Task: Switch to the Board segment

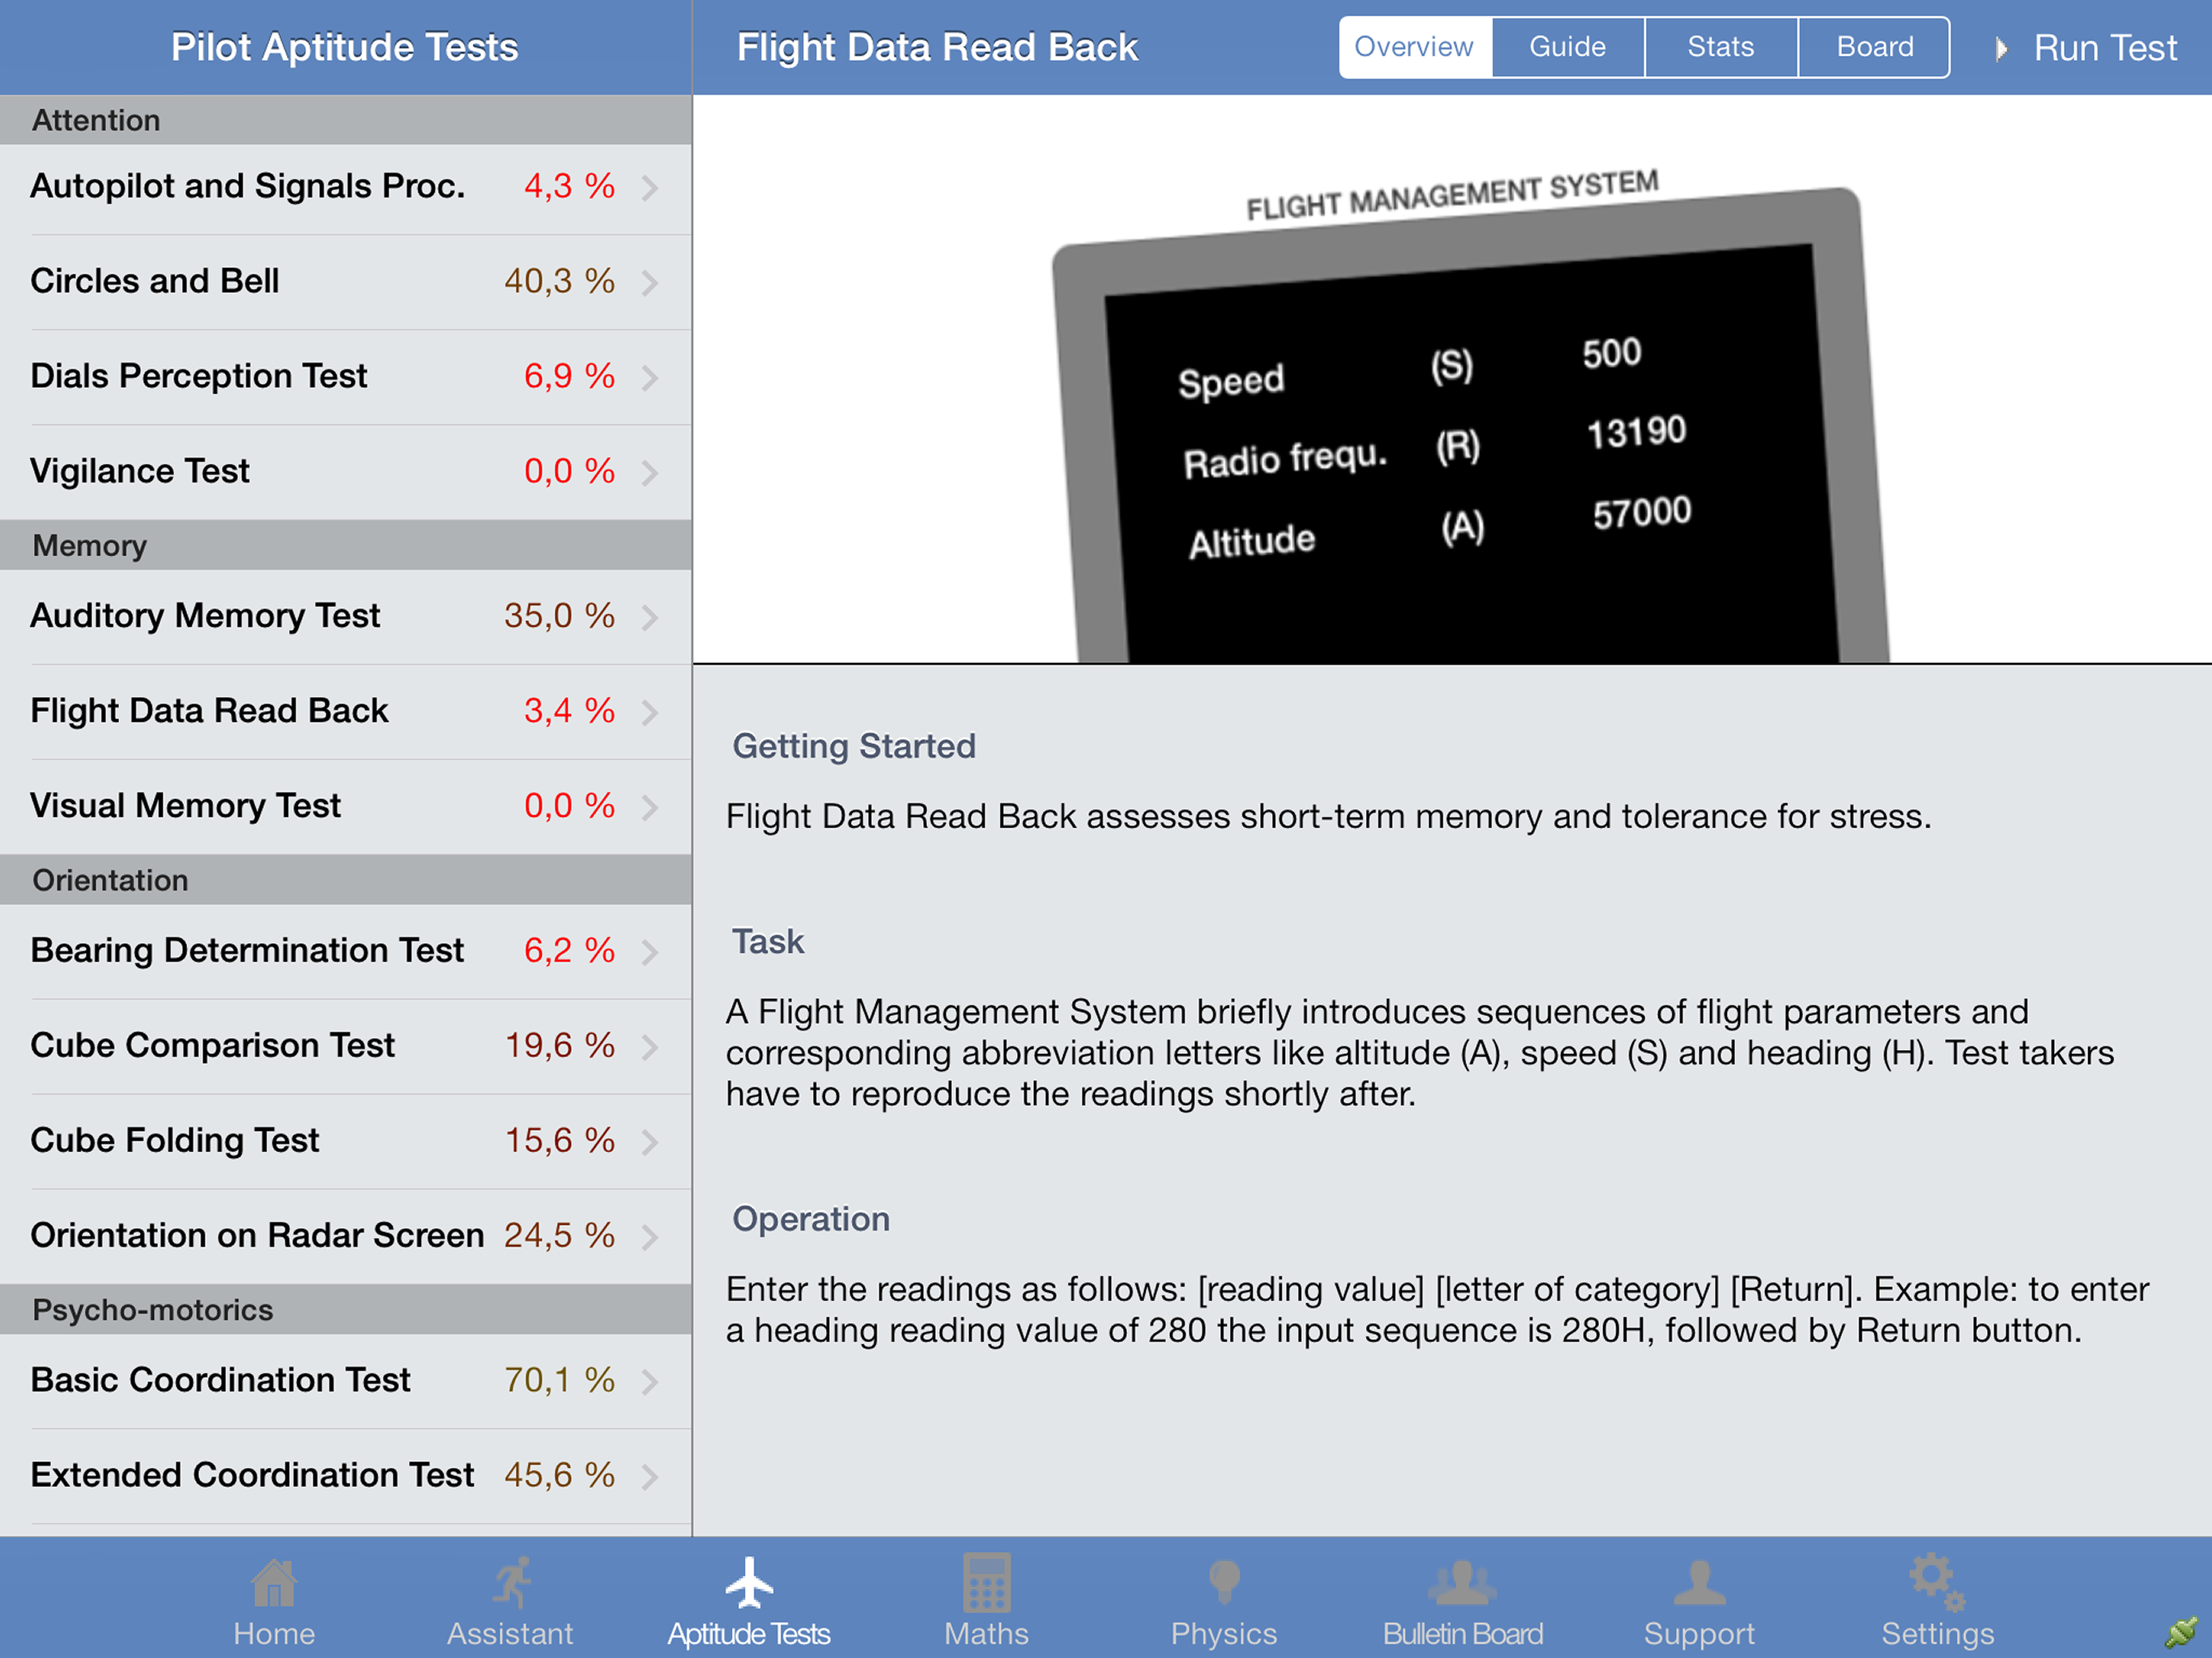Action: pyautogui.click(x=1874, y=47)
